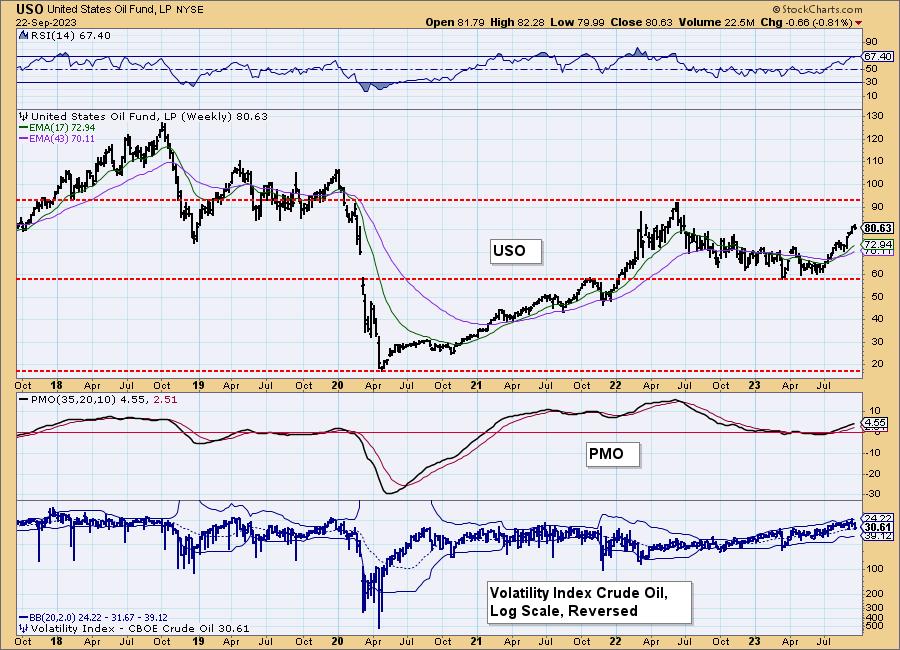Click the Low 79.99 value
Screen dimensions: 900x650
click(x=576, y=22)
